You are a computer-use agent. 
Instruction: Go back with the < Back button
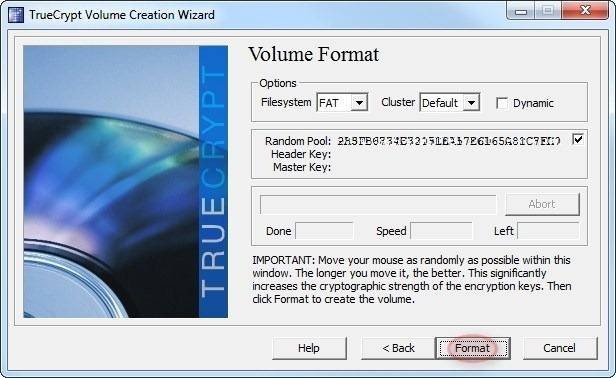tap(398, 348)
